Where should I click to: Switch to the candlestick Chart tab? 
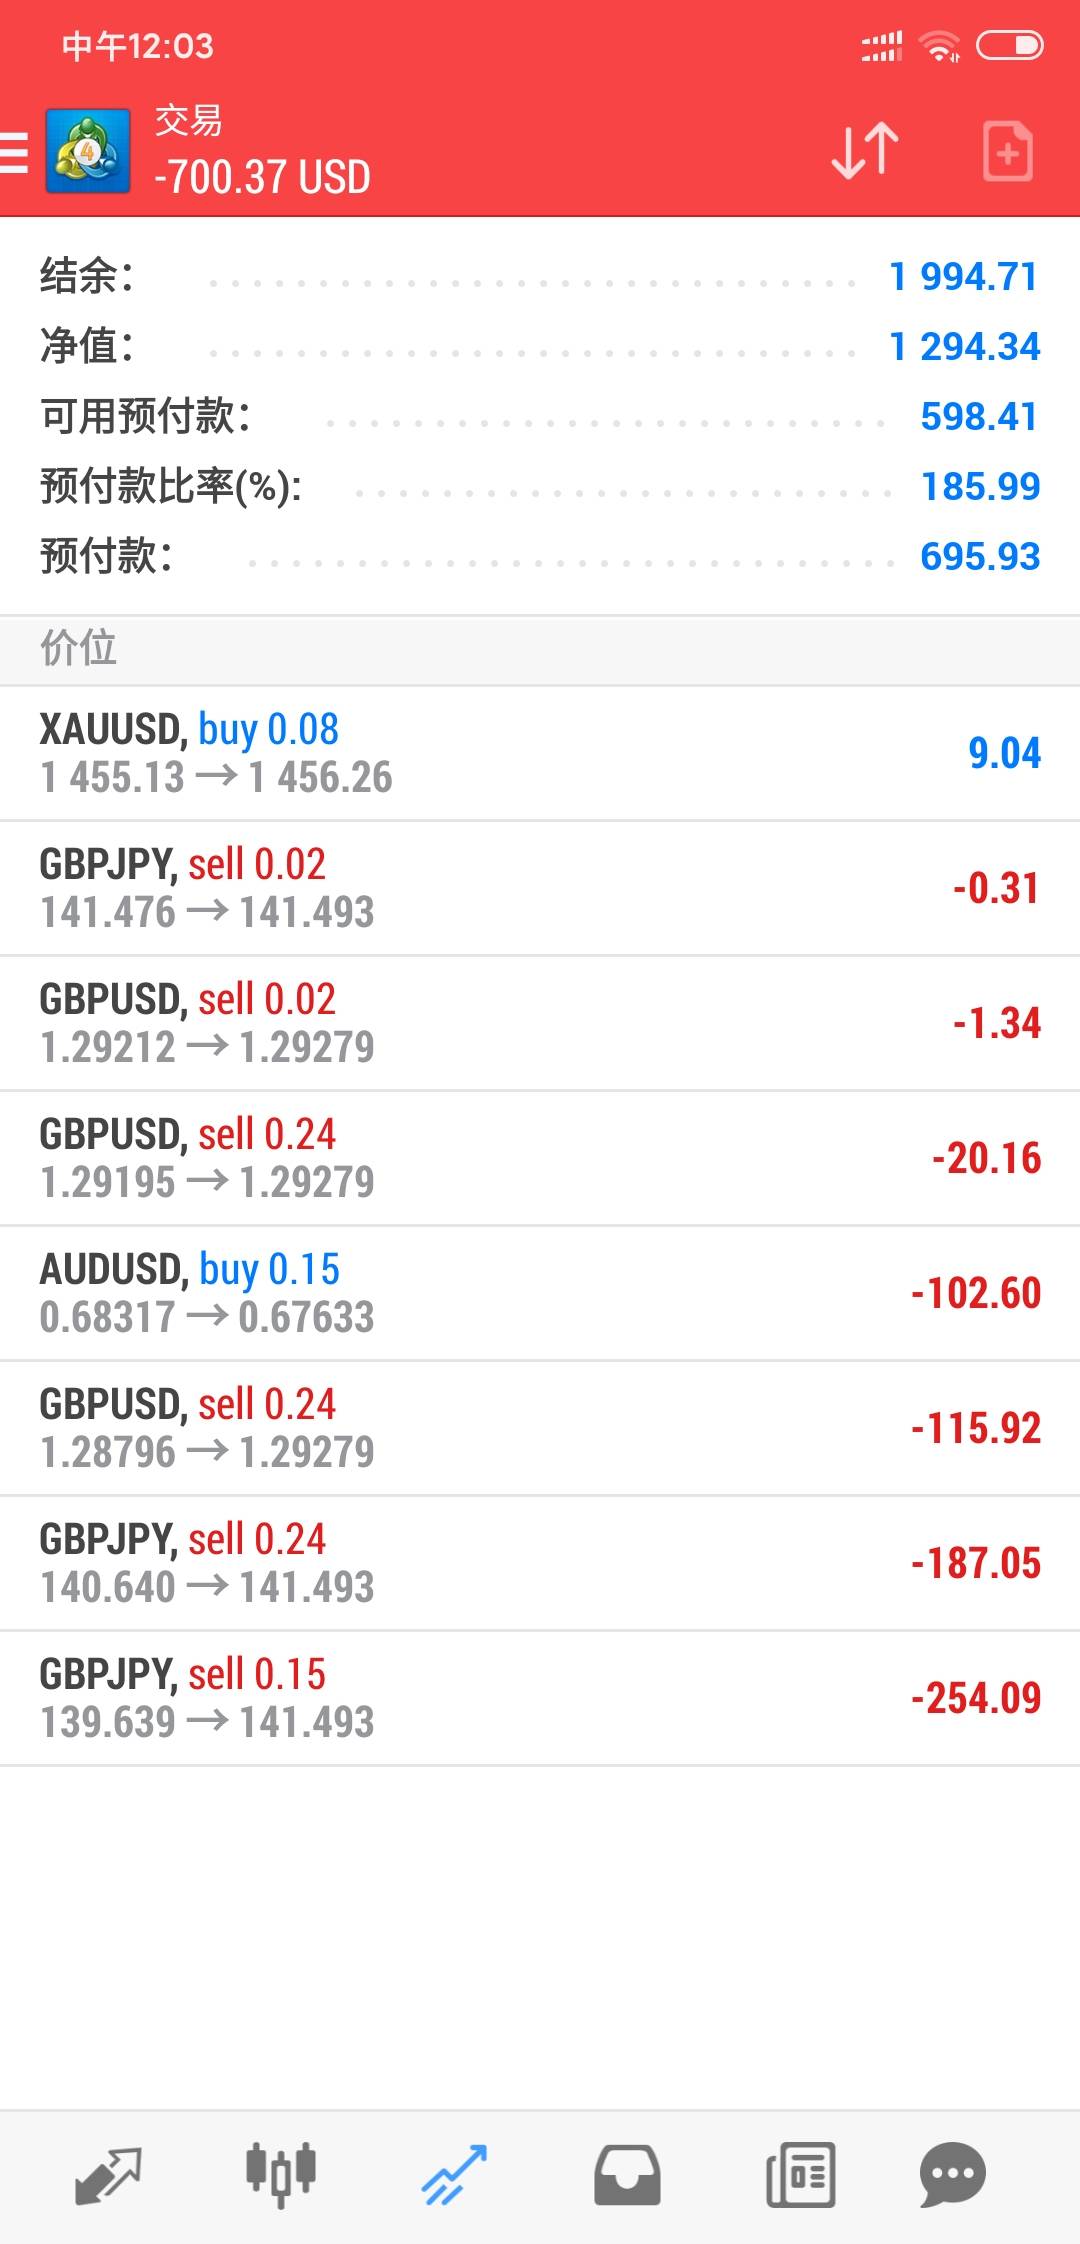(x=281, y=2175)
